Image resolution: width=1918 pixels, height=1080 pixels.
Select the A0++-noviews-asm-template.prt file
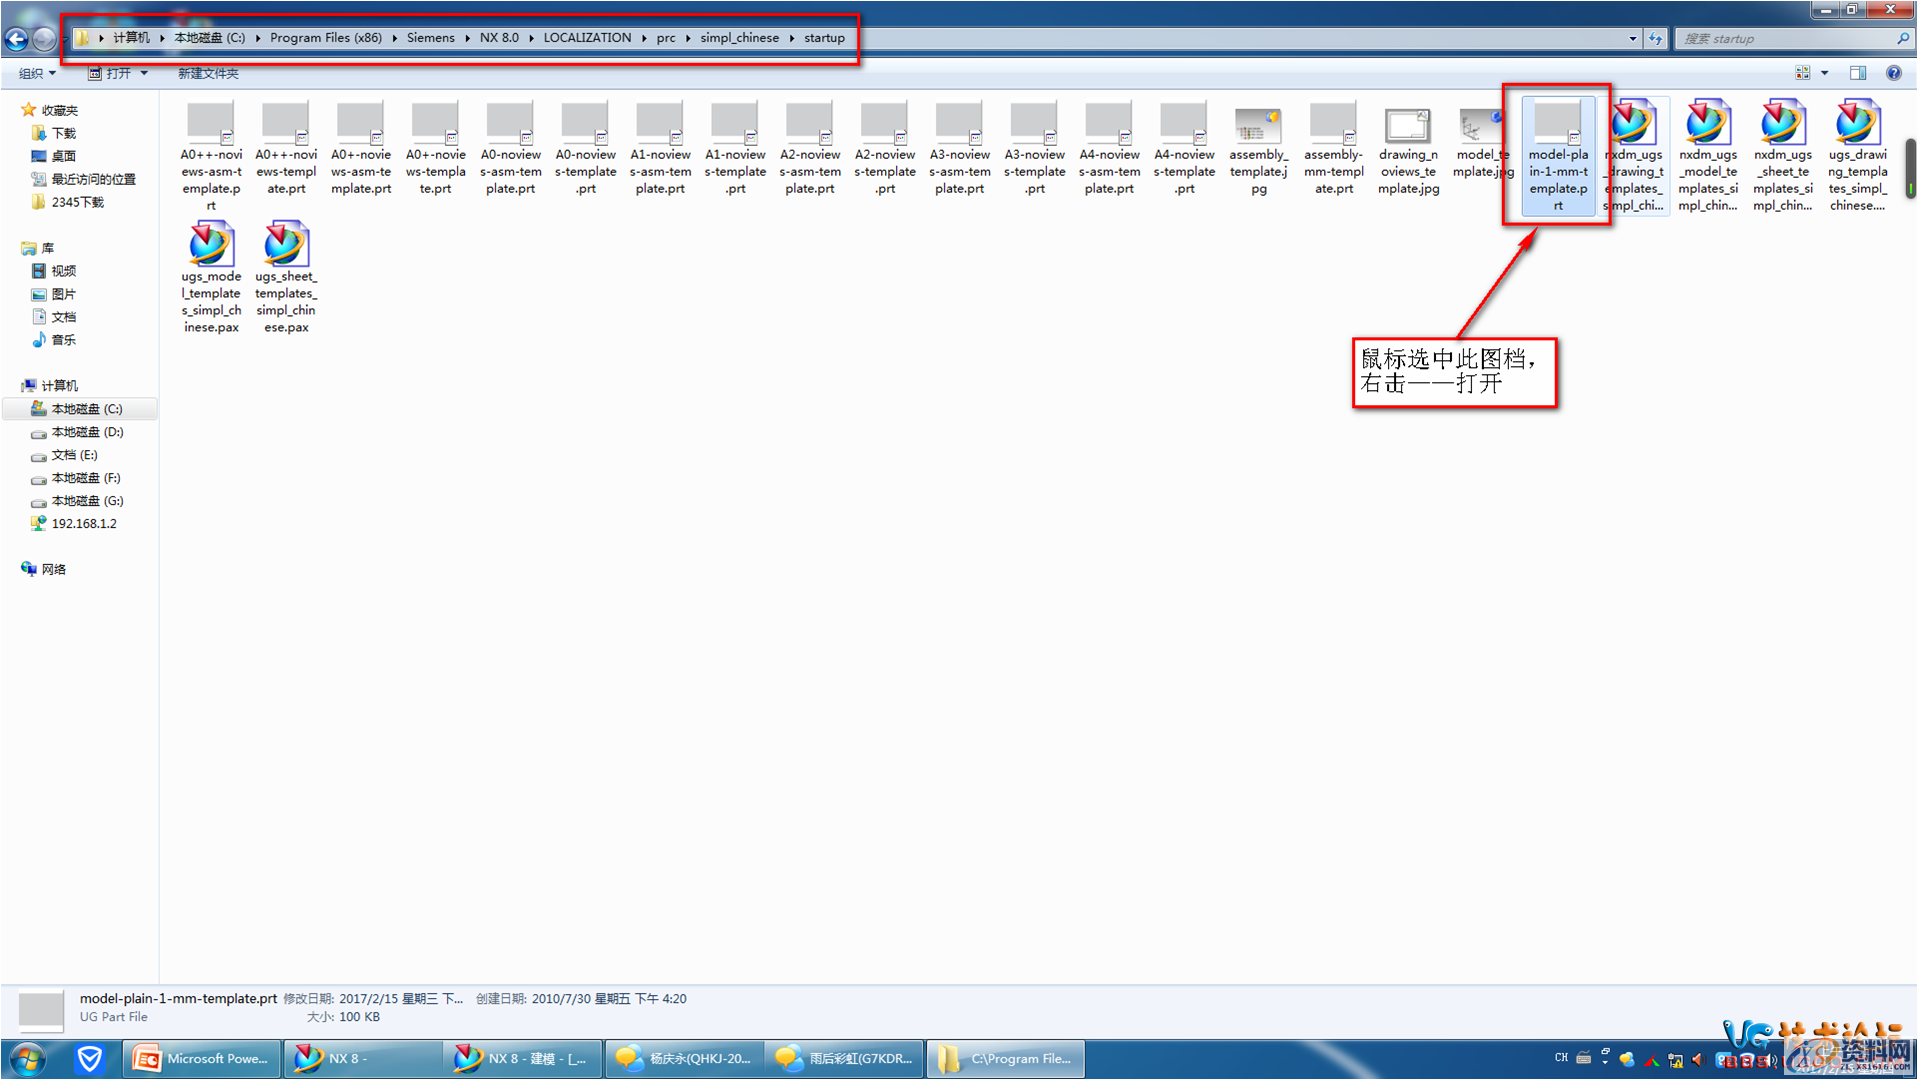click(x=211, y=126)
